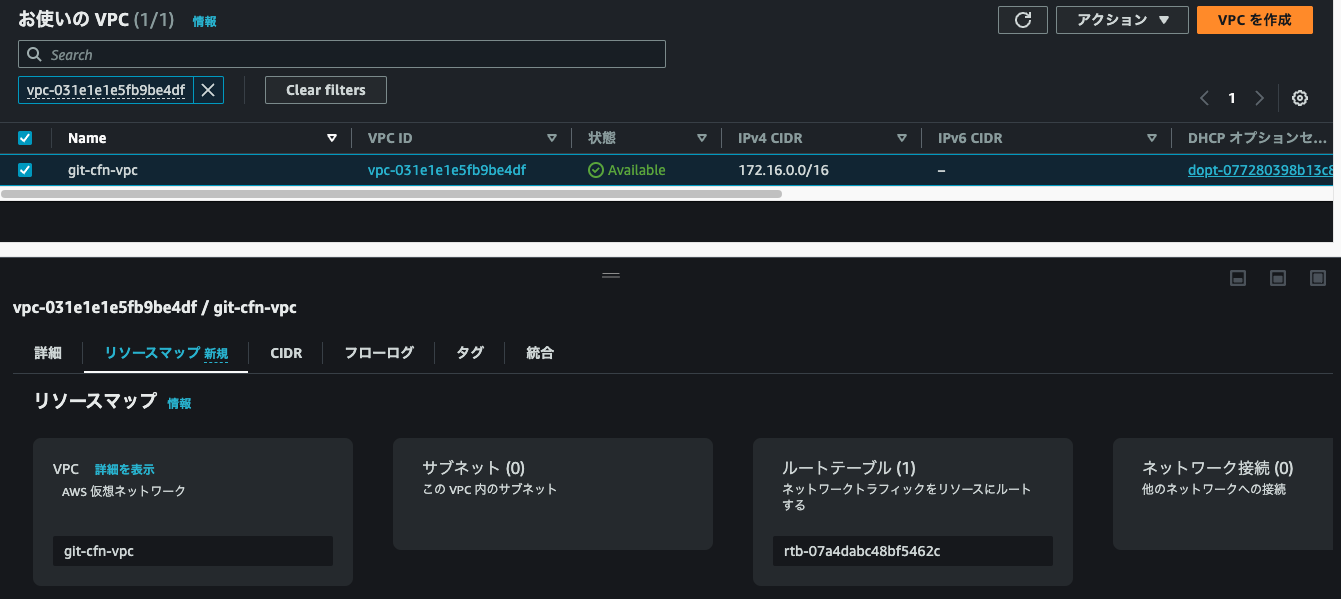
Task: Switch to the フローログ tab
Action: (378, 352)
